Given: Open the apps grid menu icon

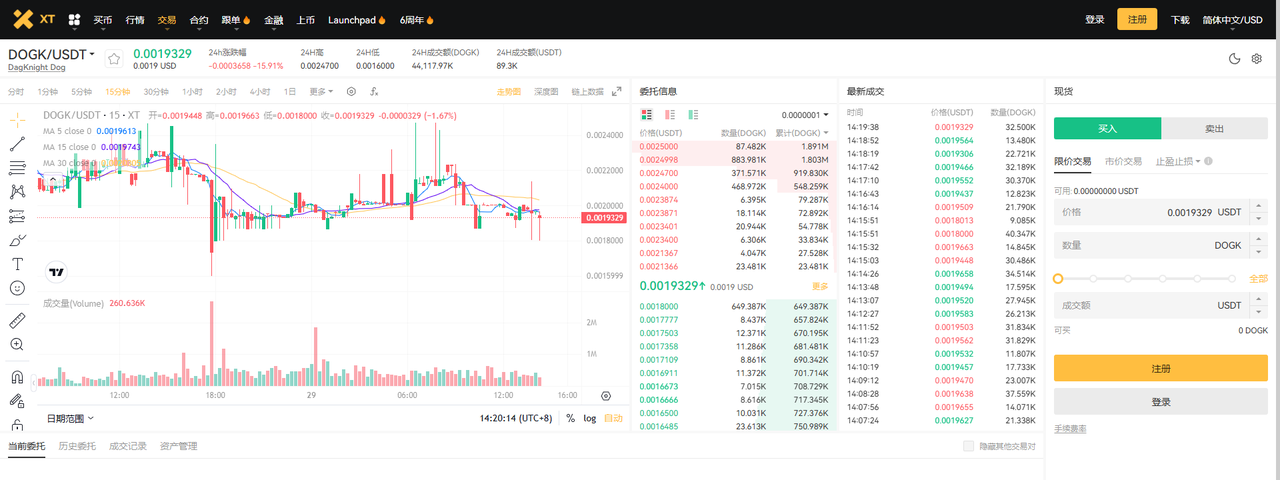Looking at the screenshot, I should (x=74, y=19).
